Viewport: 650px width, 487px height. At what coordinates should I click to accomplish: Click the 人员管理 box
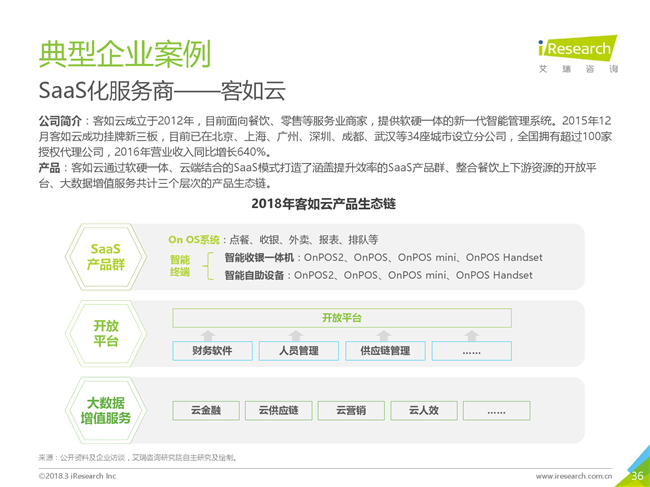[299, 351]
